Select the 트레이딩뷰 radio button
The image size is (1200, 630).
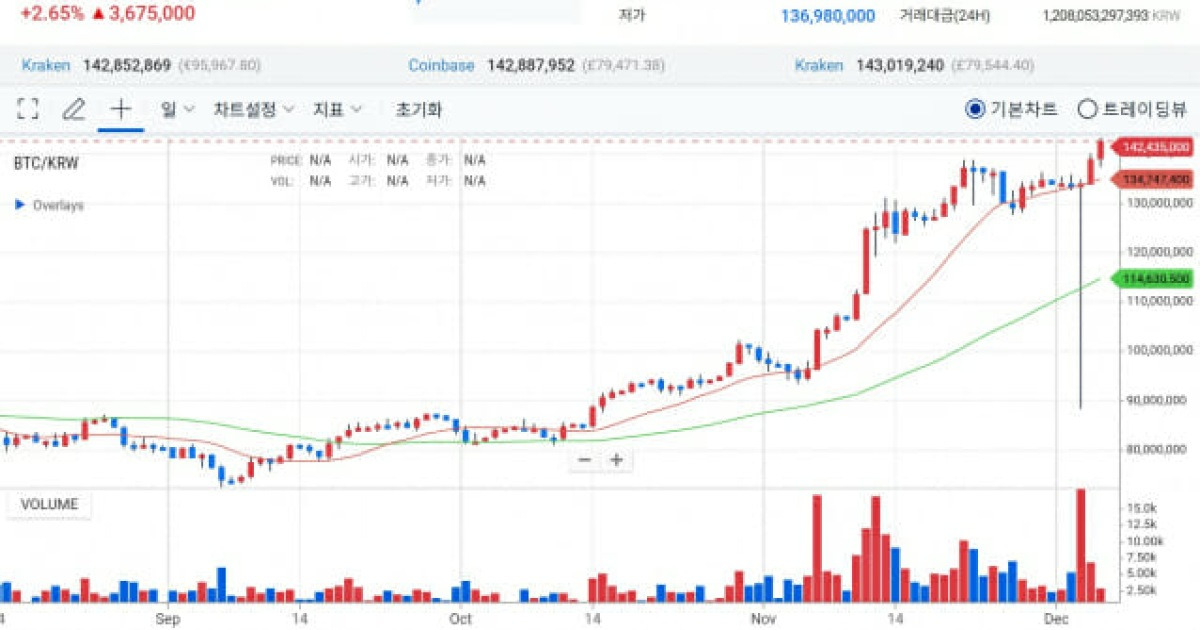(x=1087, y=110)
